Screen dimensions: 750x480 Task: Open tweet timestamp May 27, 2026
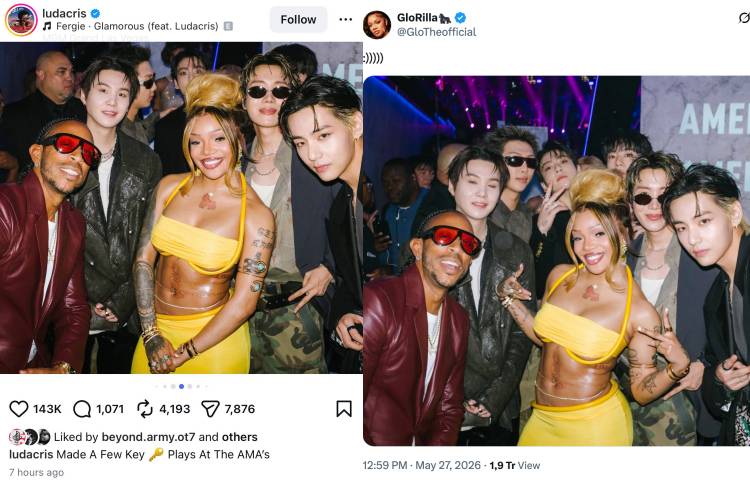pyautogui.click(x=421, y=465)
